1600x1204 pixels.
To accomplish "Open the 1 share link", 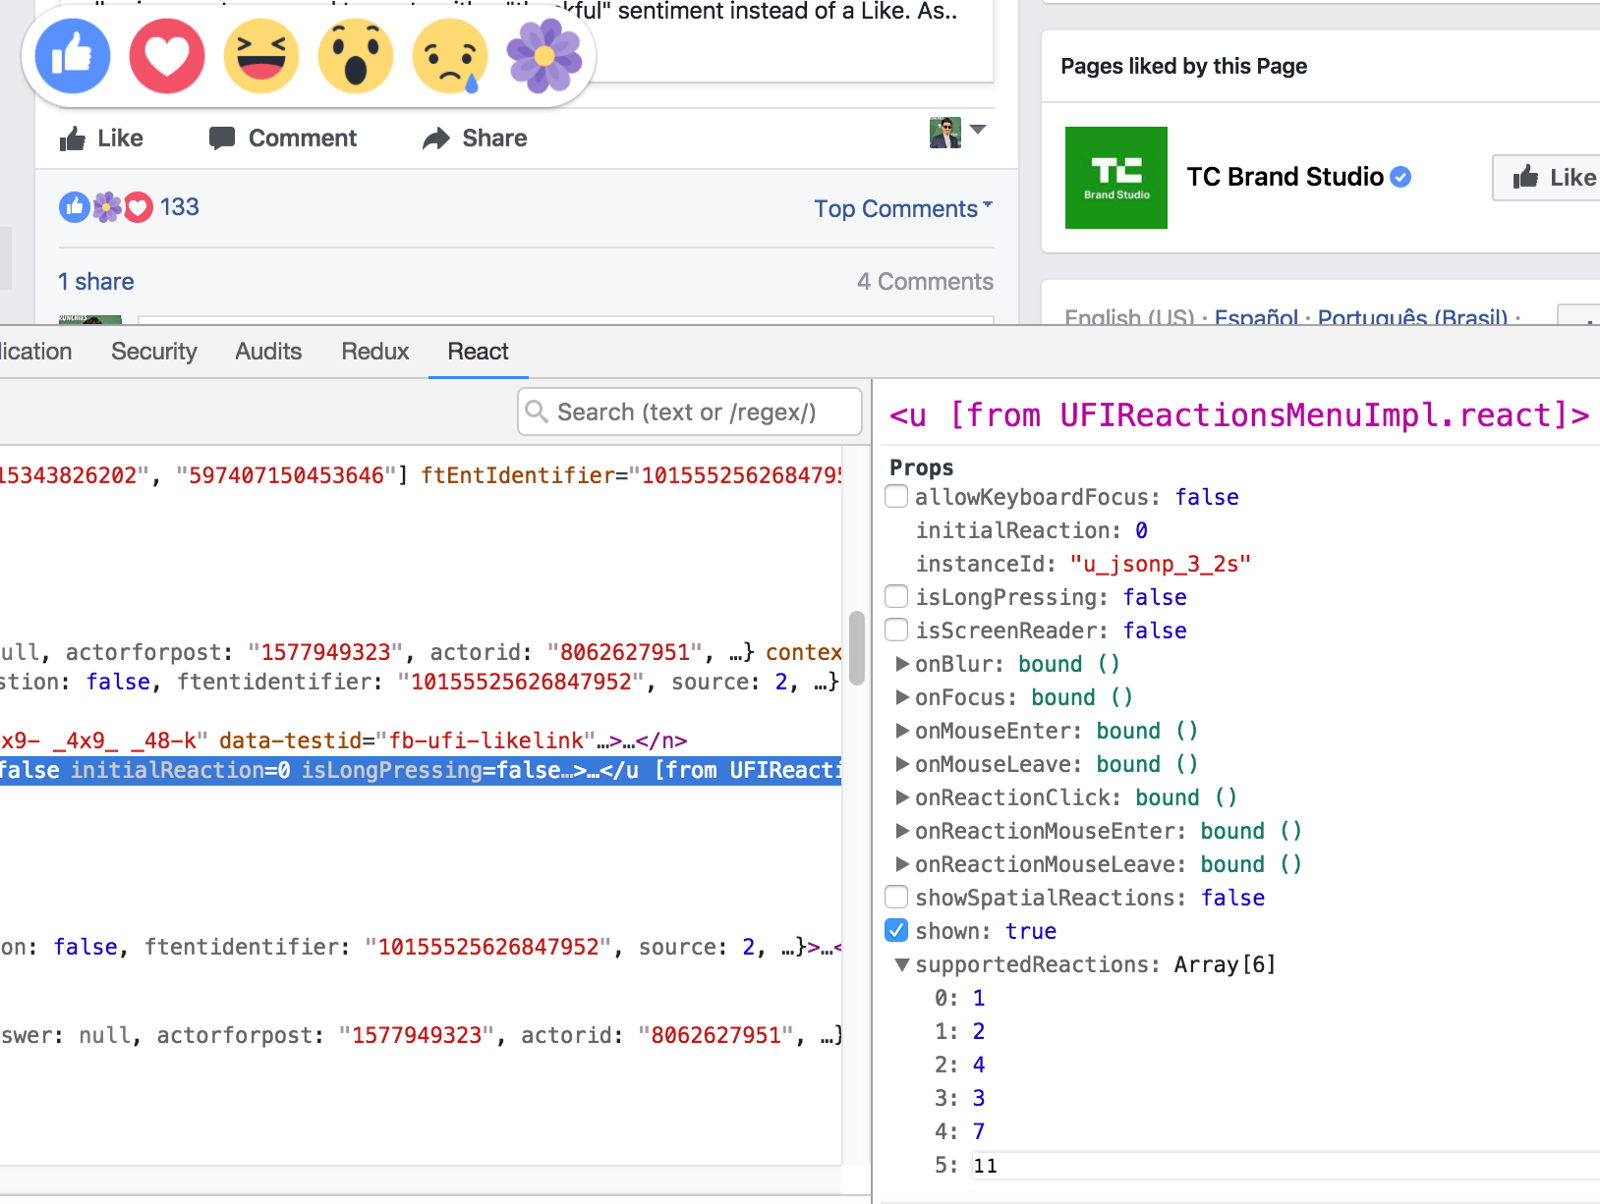I will click(96, 282).
